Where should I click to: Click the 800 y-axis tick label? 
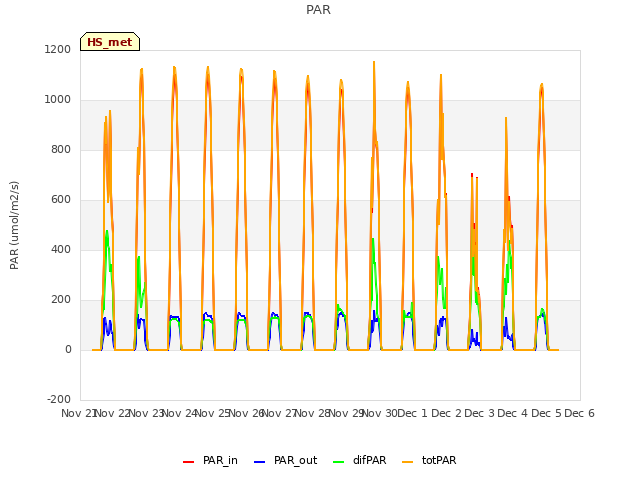coord(61,149)
